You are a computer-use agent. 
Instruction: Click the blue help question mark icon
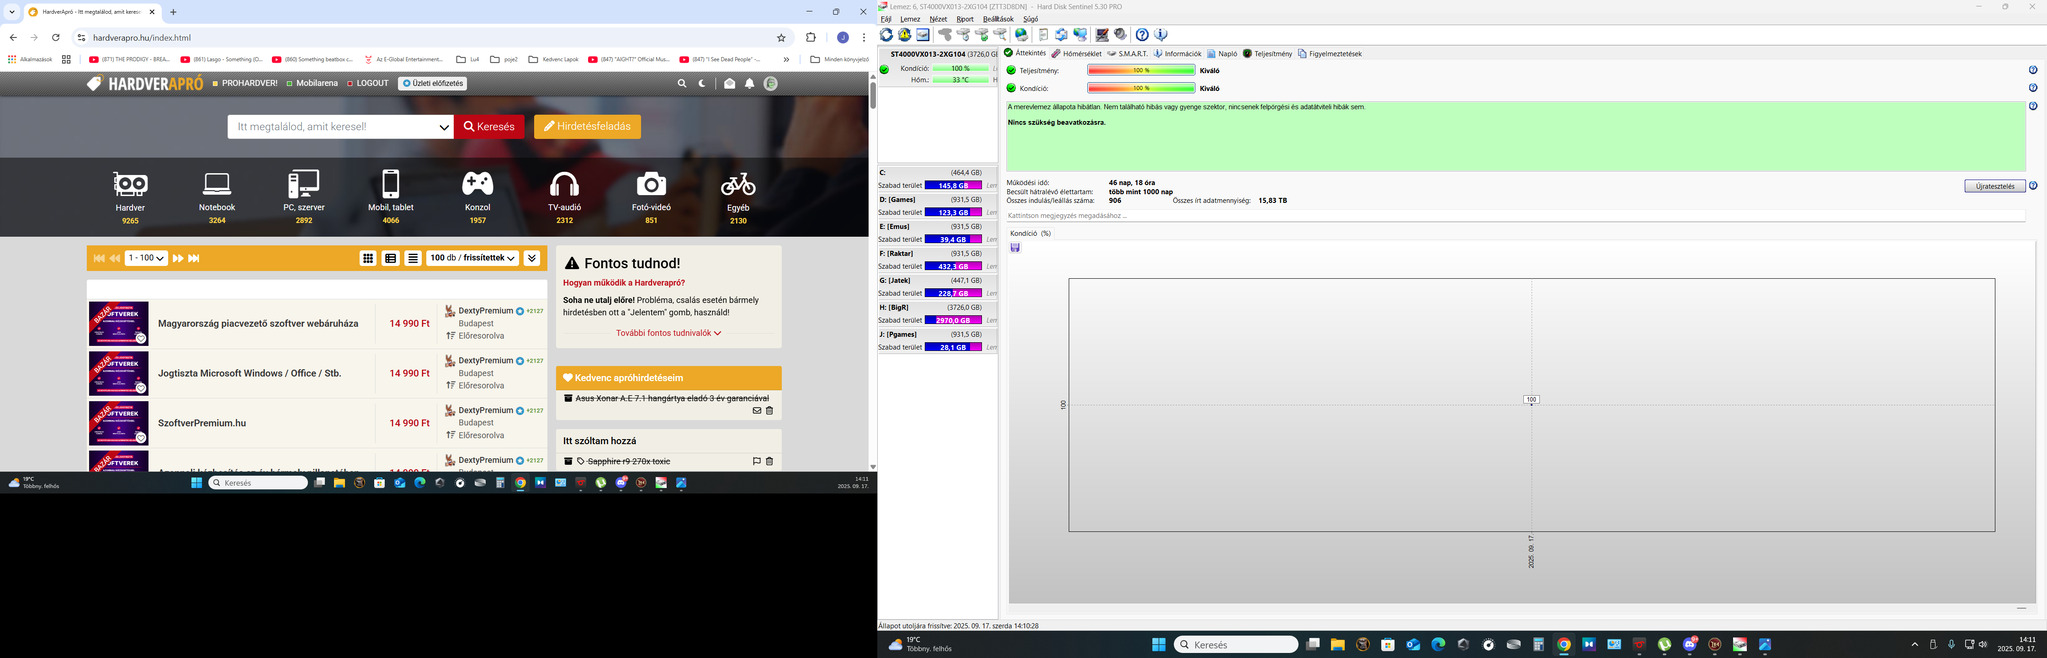1142,35
